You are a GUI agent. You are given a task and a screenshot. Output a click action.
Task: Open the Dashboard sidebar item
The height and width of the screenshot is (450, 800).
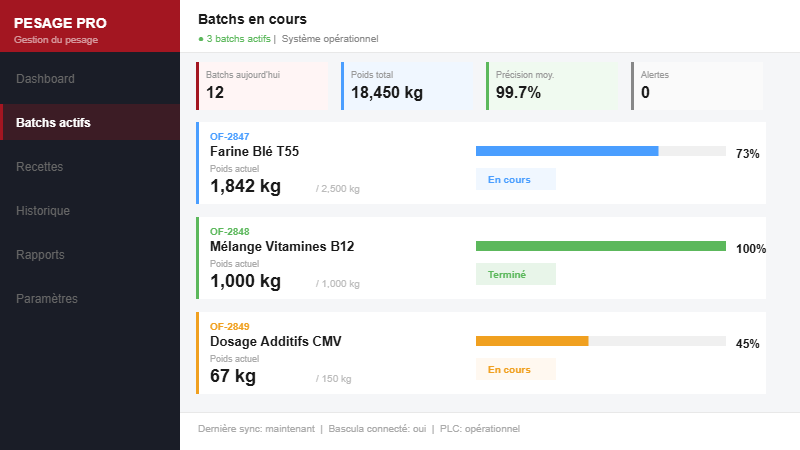tap(46, 78)
